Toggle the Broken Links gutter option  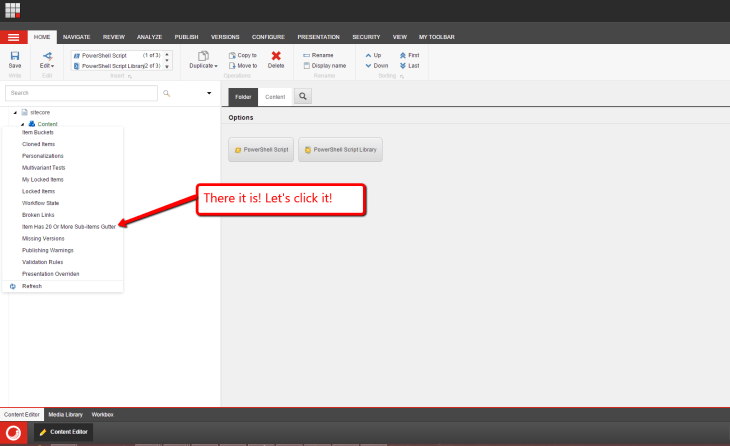[38, 214]
